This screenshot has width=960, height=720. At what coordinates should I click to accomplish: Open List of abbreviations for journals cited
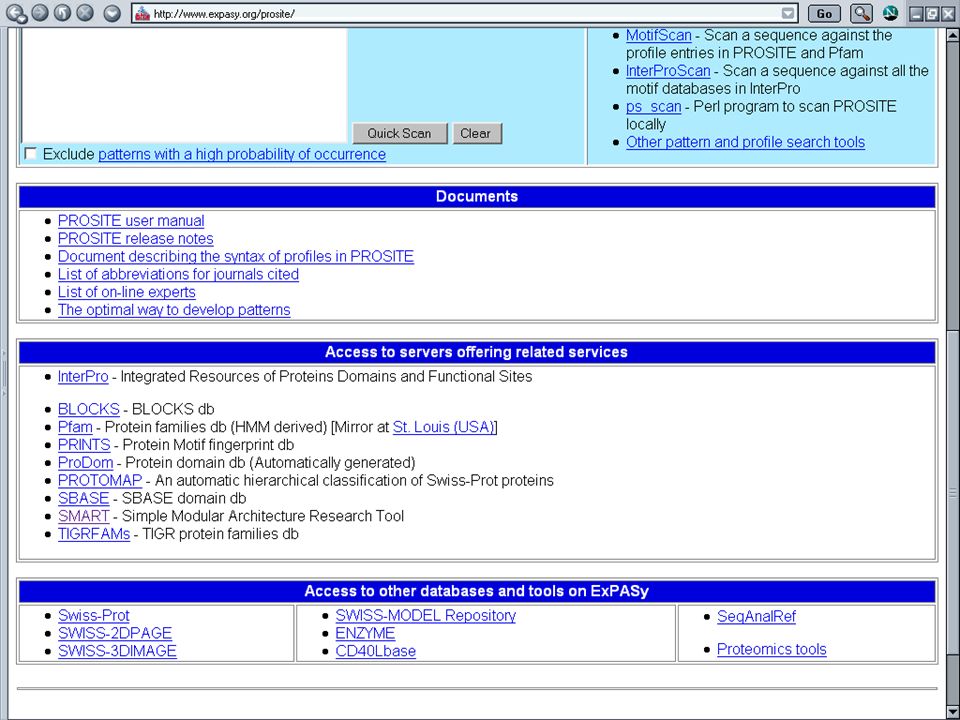(178, 274)
